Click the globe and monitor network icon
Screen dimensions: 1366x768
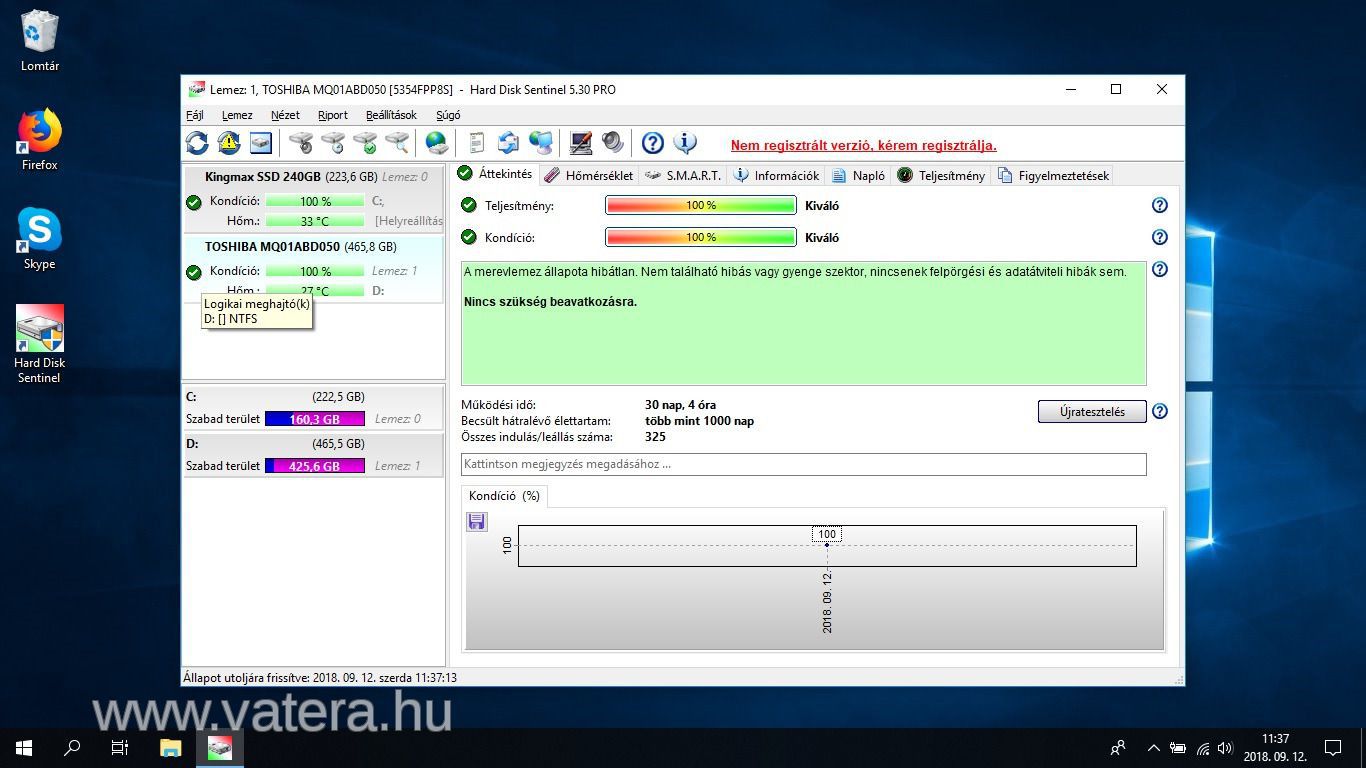[541, 143]
